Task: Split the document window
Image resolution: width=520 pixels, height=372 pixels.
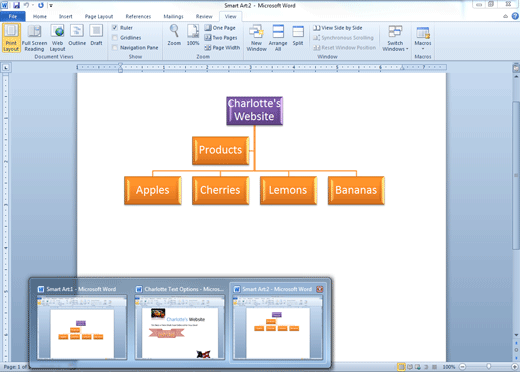Action: (x=298, y=35)
